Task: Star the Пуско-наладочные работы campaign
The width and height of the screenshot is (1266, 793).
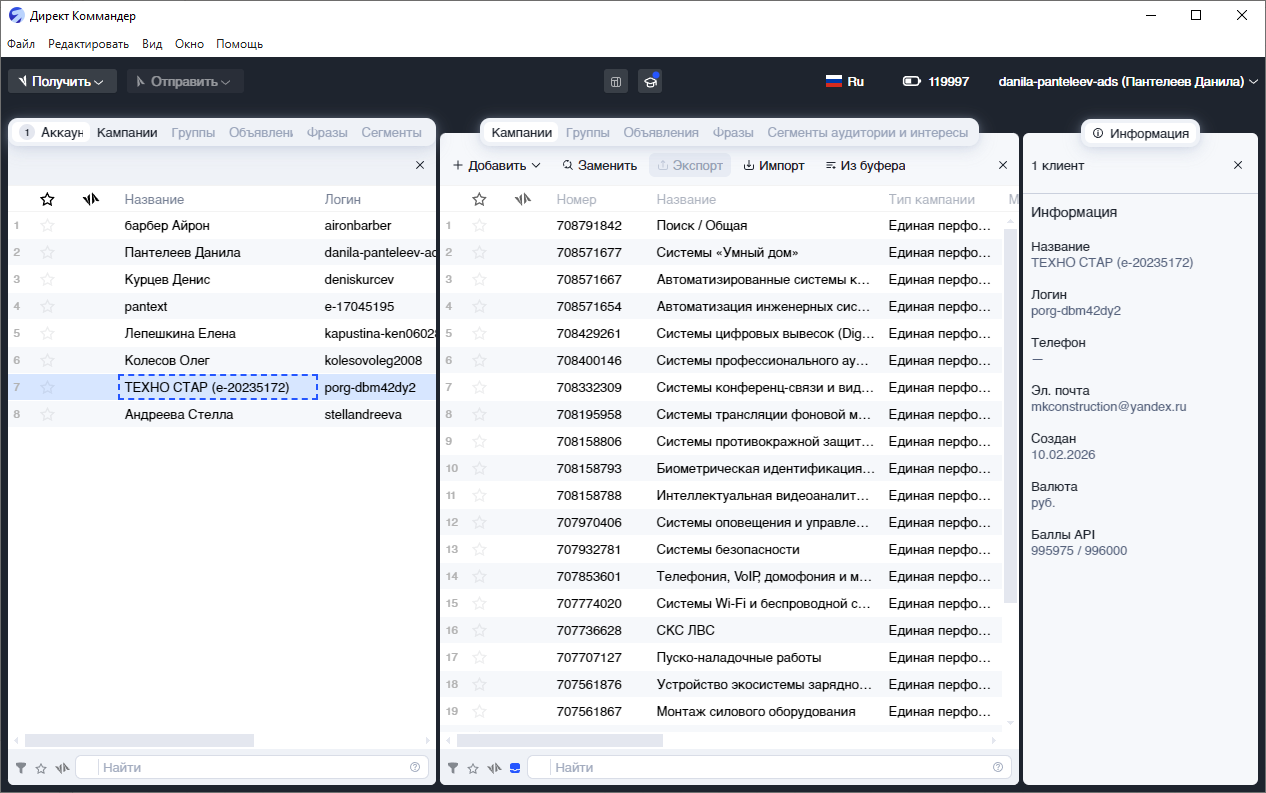Action: point(479,658)
